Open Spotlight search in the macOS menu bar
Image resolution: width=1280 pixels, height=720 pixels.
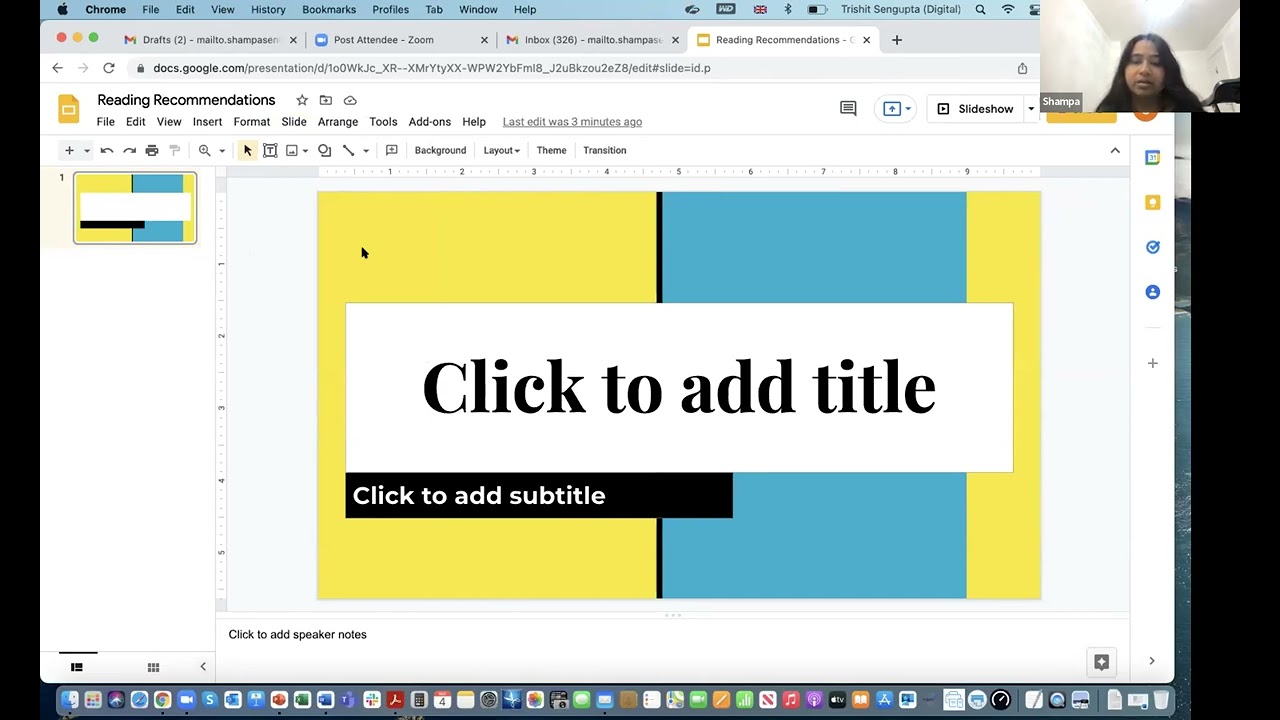tap(981, 10)
